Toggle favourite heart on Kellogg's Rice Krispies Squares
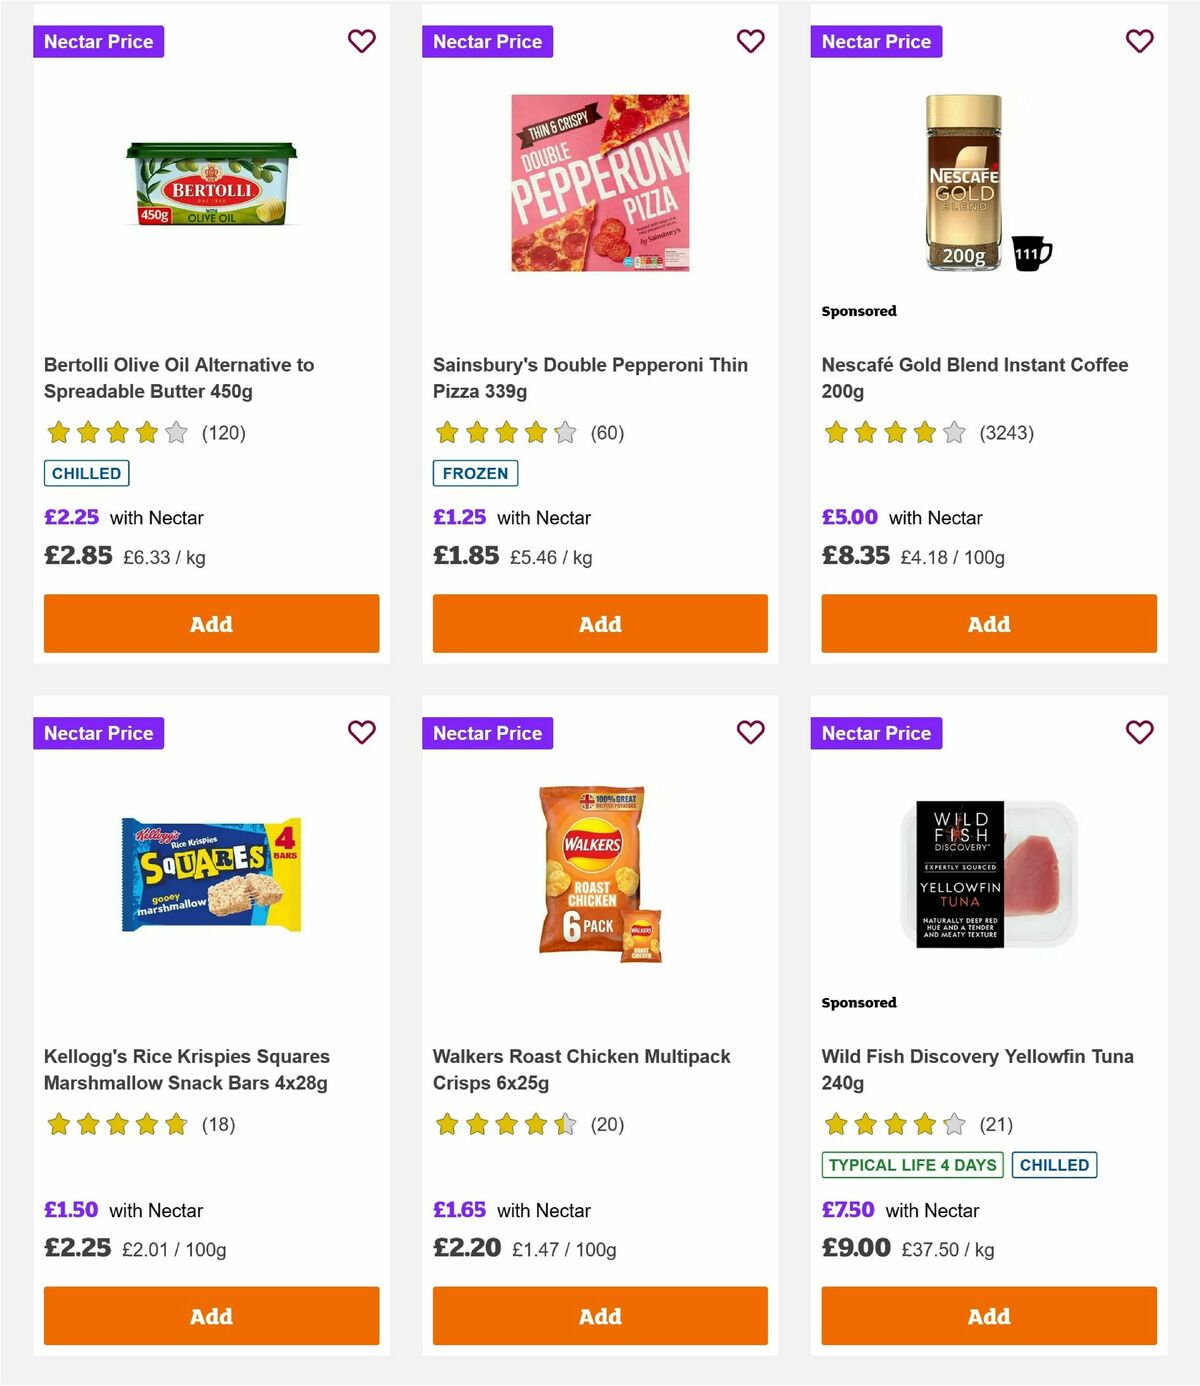 point(361,732)
